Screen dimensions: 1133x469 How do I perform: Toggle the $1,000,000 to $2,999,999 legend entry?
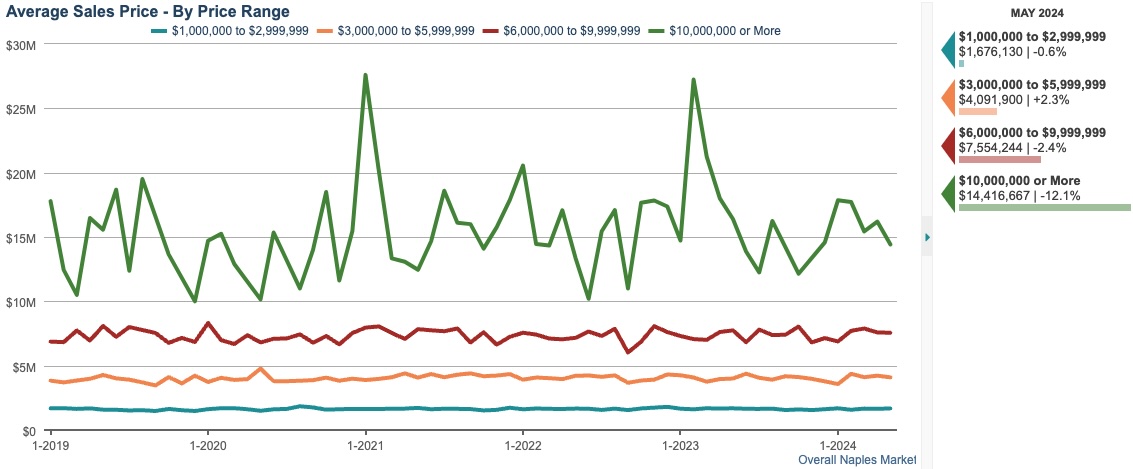pos(230,30)
